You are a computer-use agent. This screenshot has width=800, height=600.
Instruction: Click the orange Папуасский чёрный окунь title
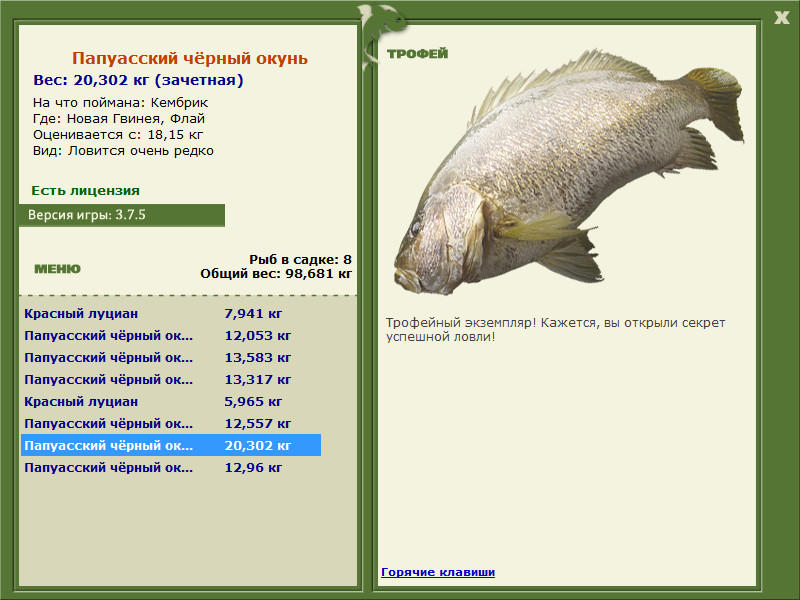tap(190, 58)
